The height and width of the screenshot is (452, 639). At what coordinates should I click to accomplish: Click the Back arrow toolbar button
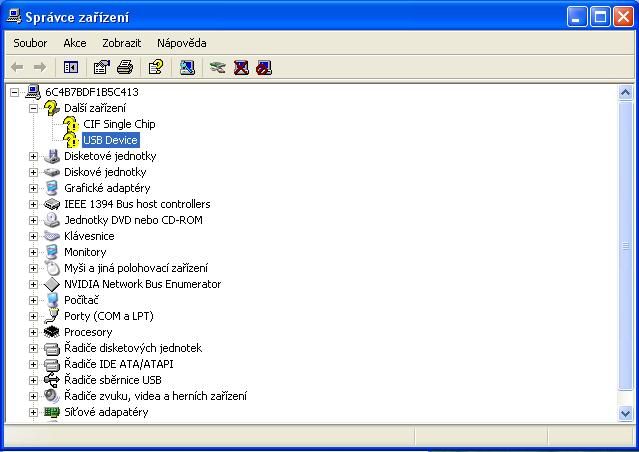coord(17,67)
